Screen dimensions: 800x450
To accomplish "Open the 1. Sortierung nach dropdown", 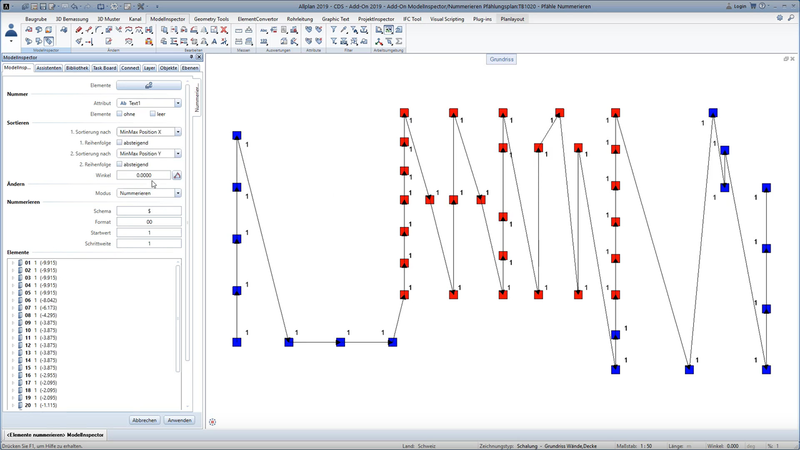I will click(x=177, y=131).
